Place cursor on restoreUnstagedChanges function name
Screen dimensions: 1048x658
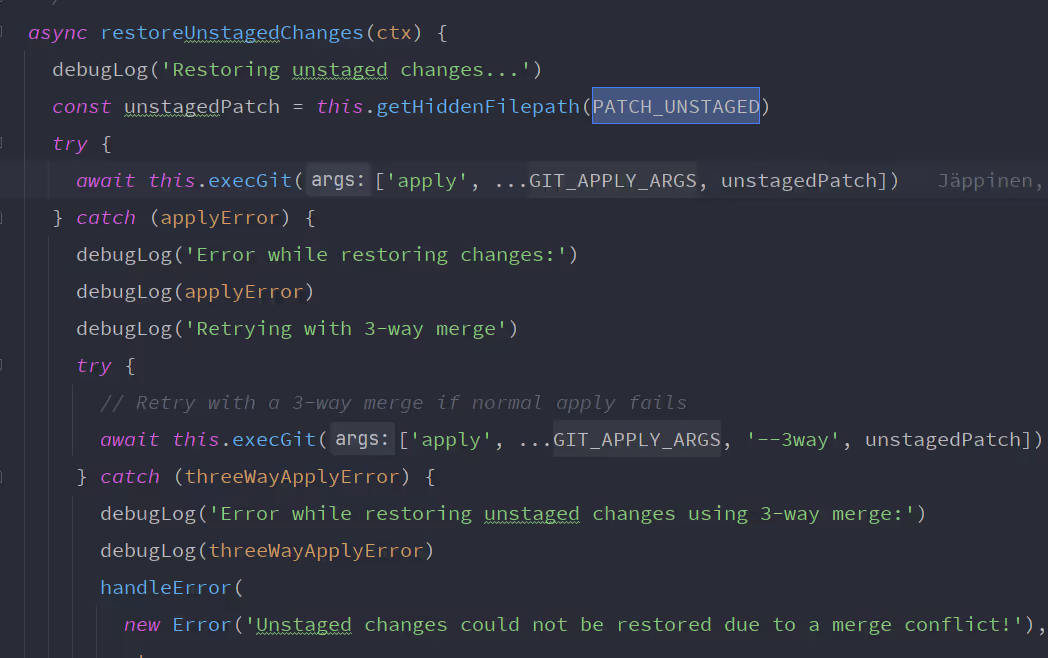pos(231,33)
